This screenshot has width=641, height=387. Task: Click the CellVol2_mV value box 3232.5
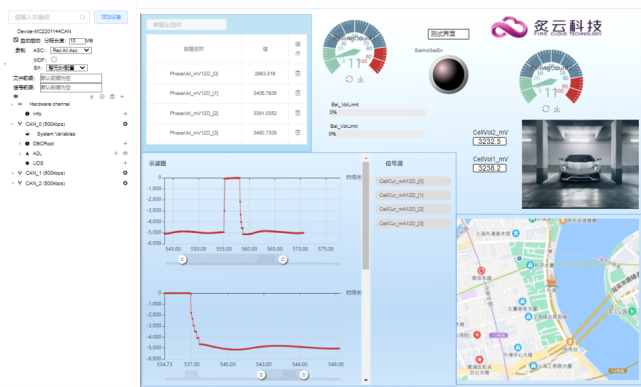490,141
